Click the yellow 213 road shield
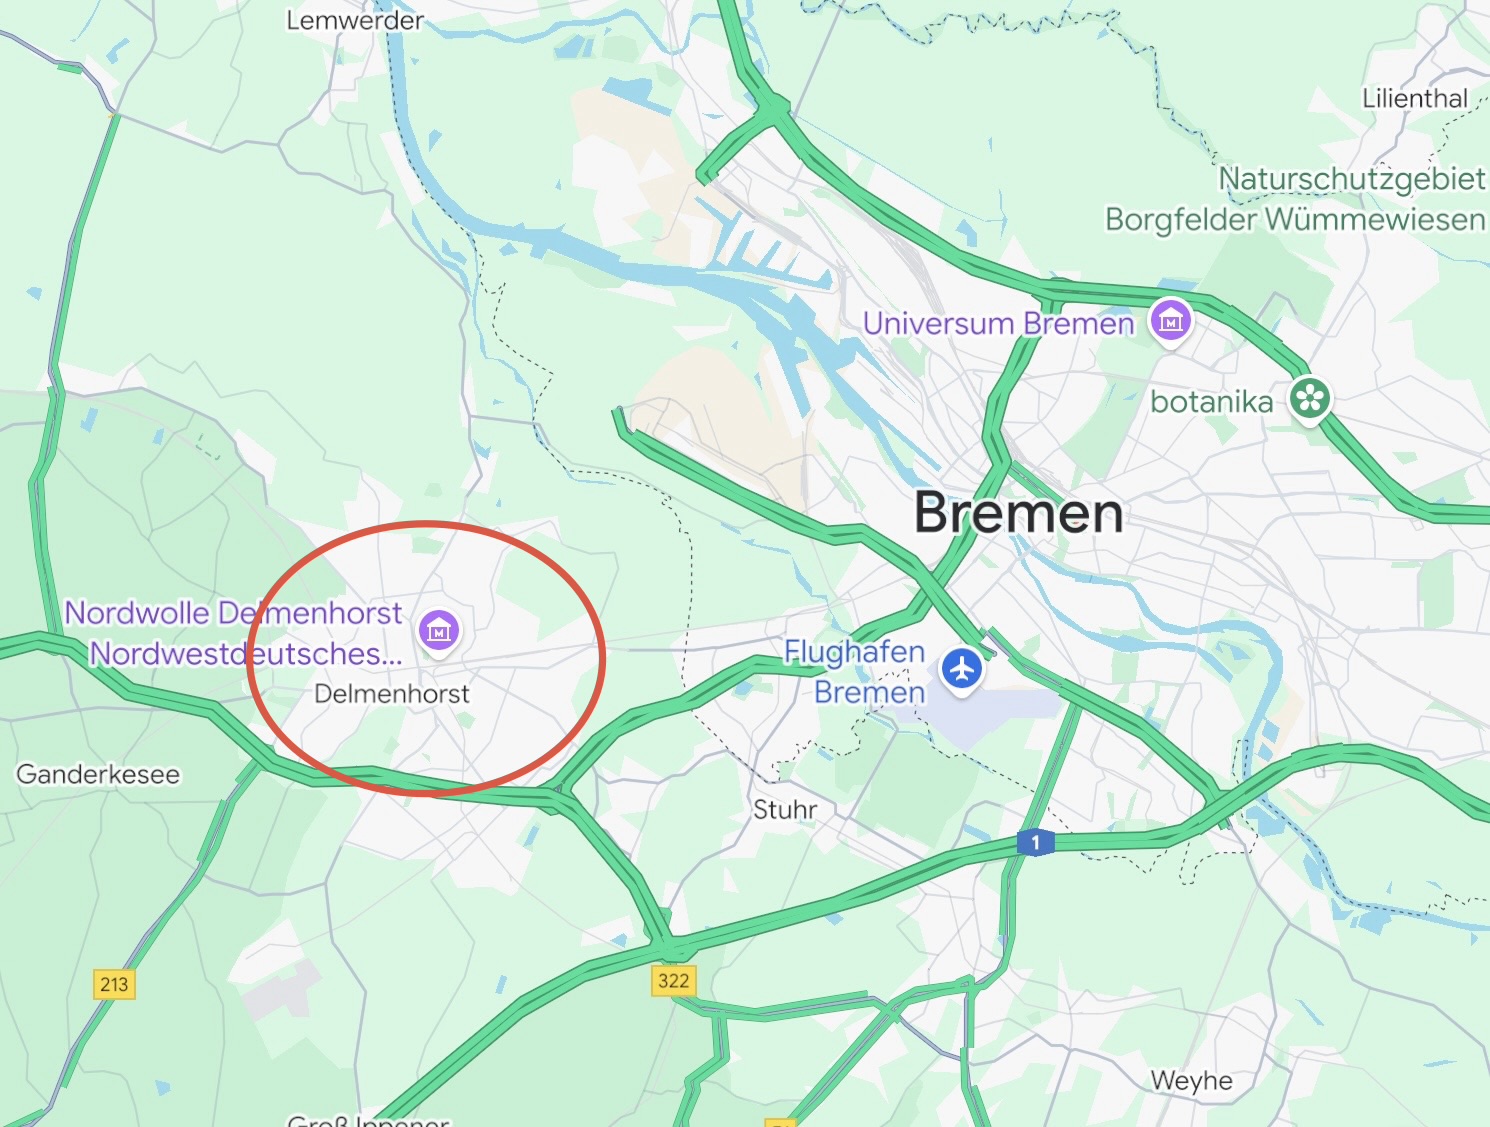The height and width of the screenshot is (1127, 1490). [x=114, y=984]
